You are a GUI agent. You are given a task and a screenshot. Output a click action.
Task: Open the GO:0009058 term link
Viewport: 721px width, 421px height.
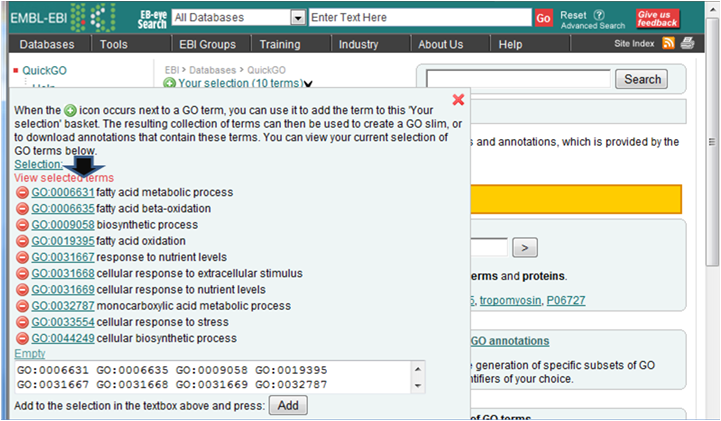click(x=63, y=225)
